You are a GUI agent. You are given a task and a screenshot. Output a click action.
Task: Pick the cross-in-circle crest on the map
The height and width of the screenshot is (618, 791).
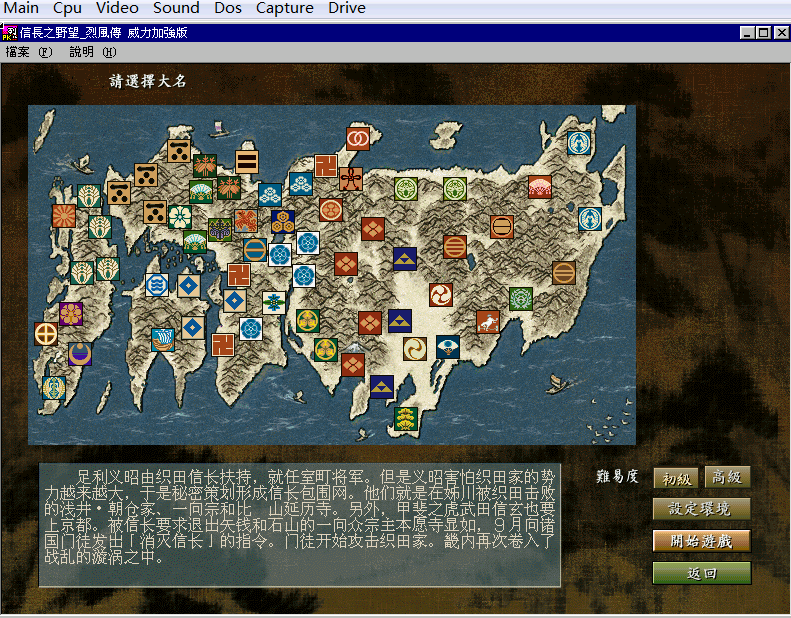46,333
